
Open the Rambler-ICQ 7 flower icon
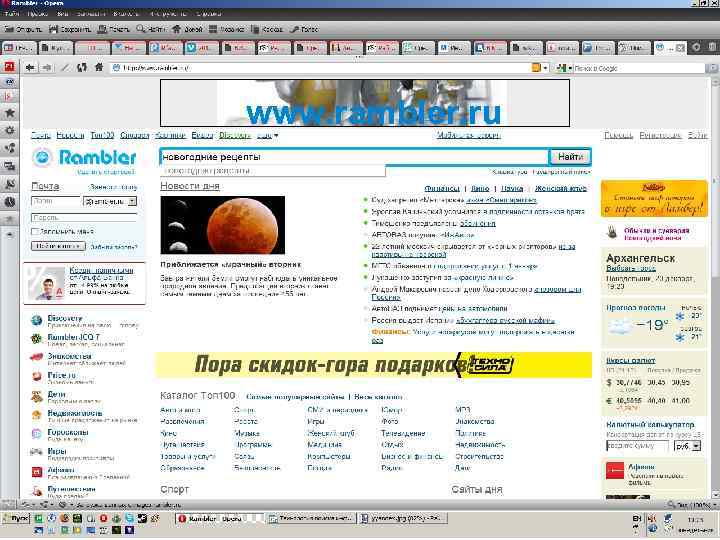36,339
